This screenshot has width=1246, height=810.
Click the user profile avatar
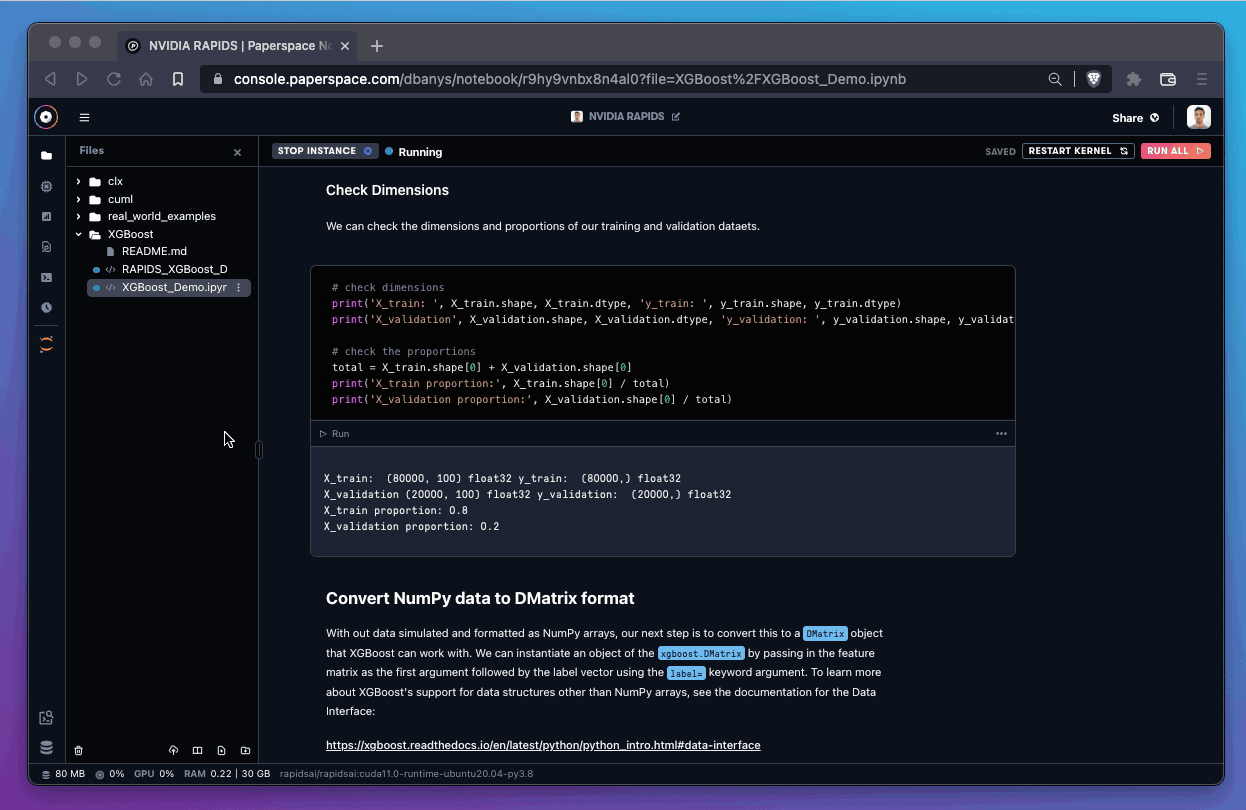1199,117
